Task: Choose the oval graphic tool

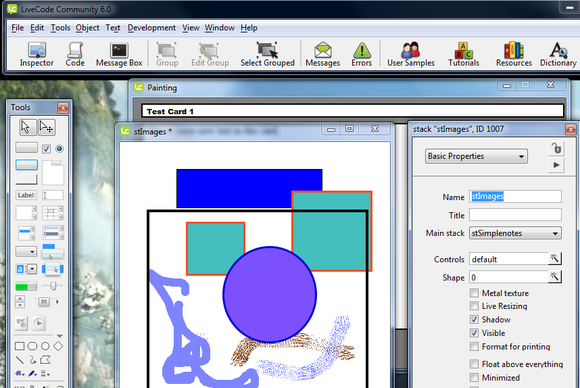Action: [x=45, y=346]
